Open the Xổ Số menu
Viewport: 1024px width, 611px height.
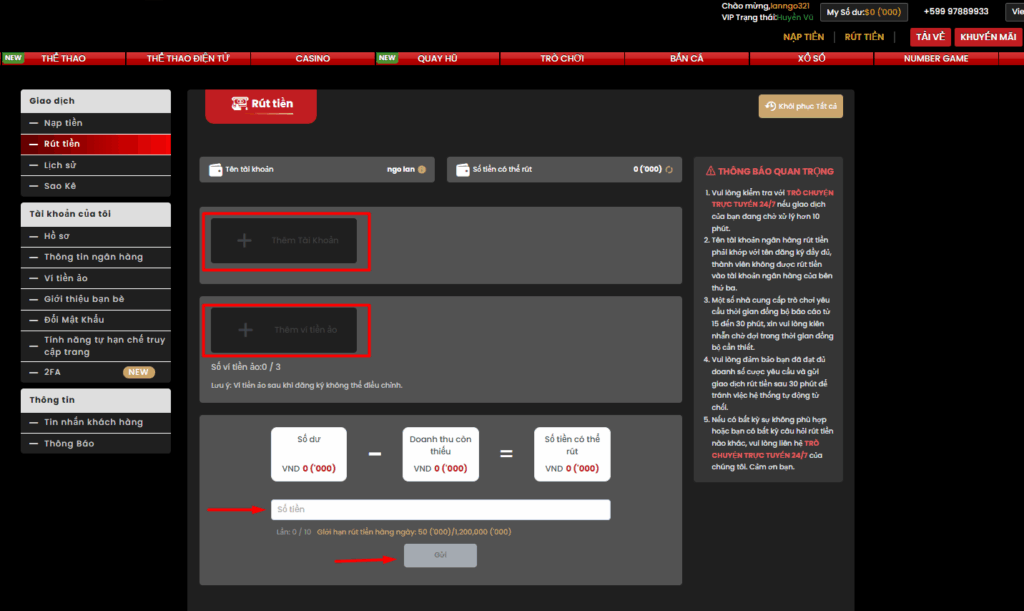pos(812,59)
